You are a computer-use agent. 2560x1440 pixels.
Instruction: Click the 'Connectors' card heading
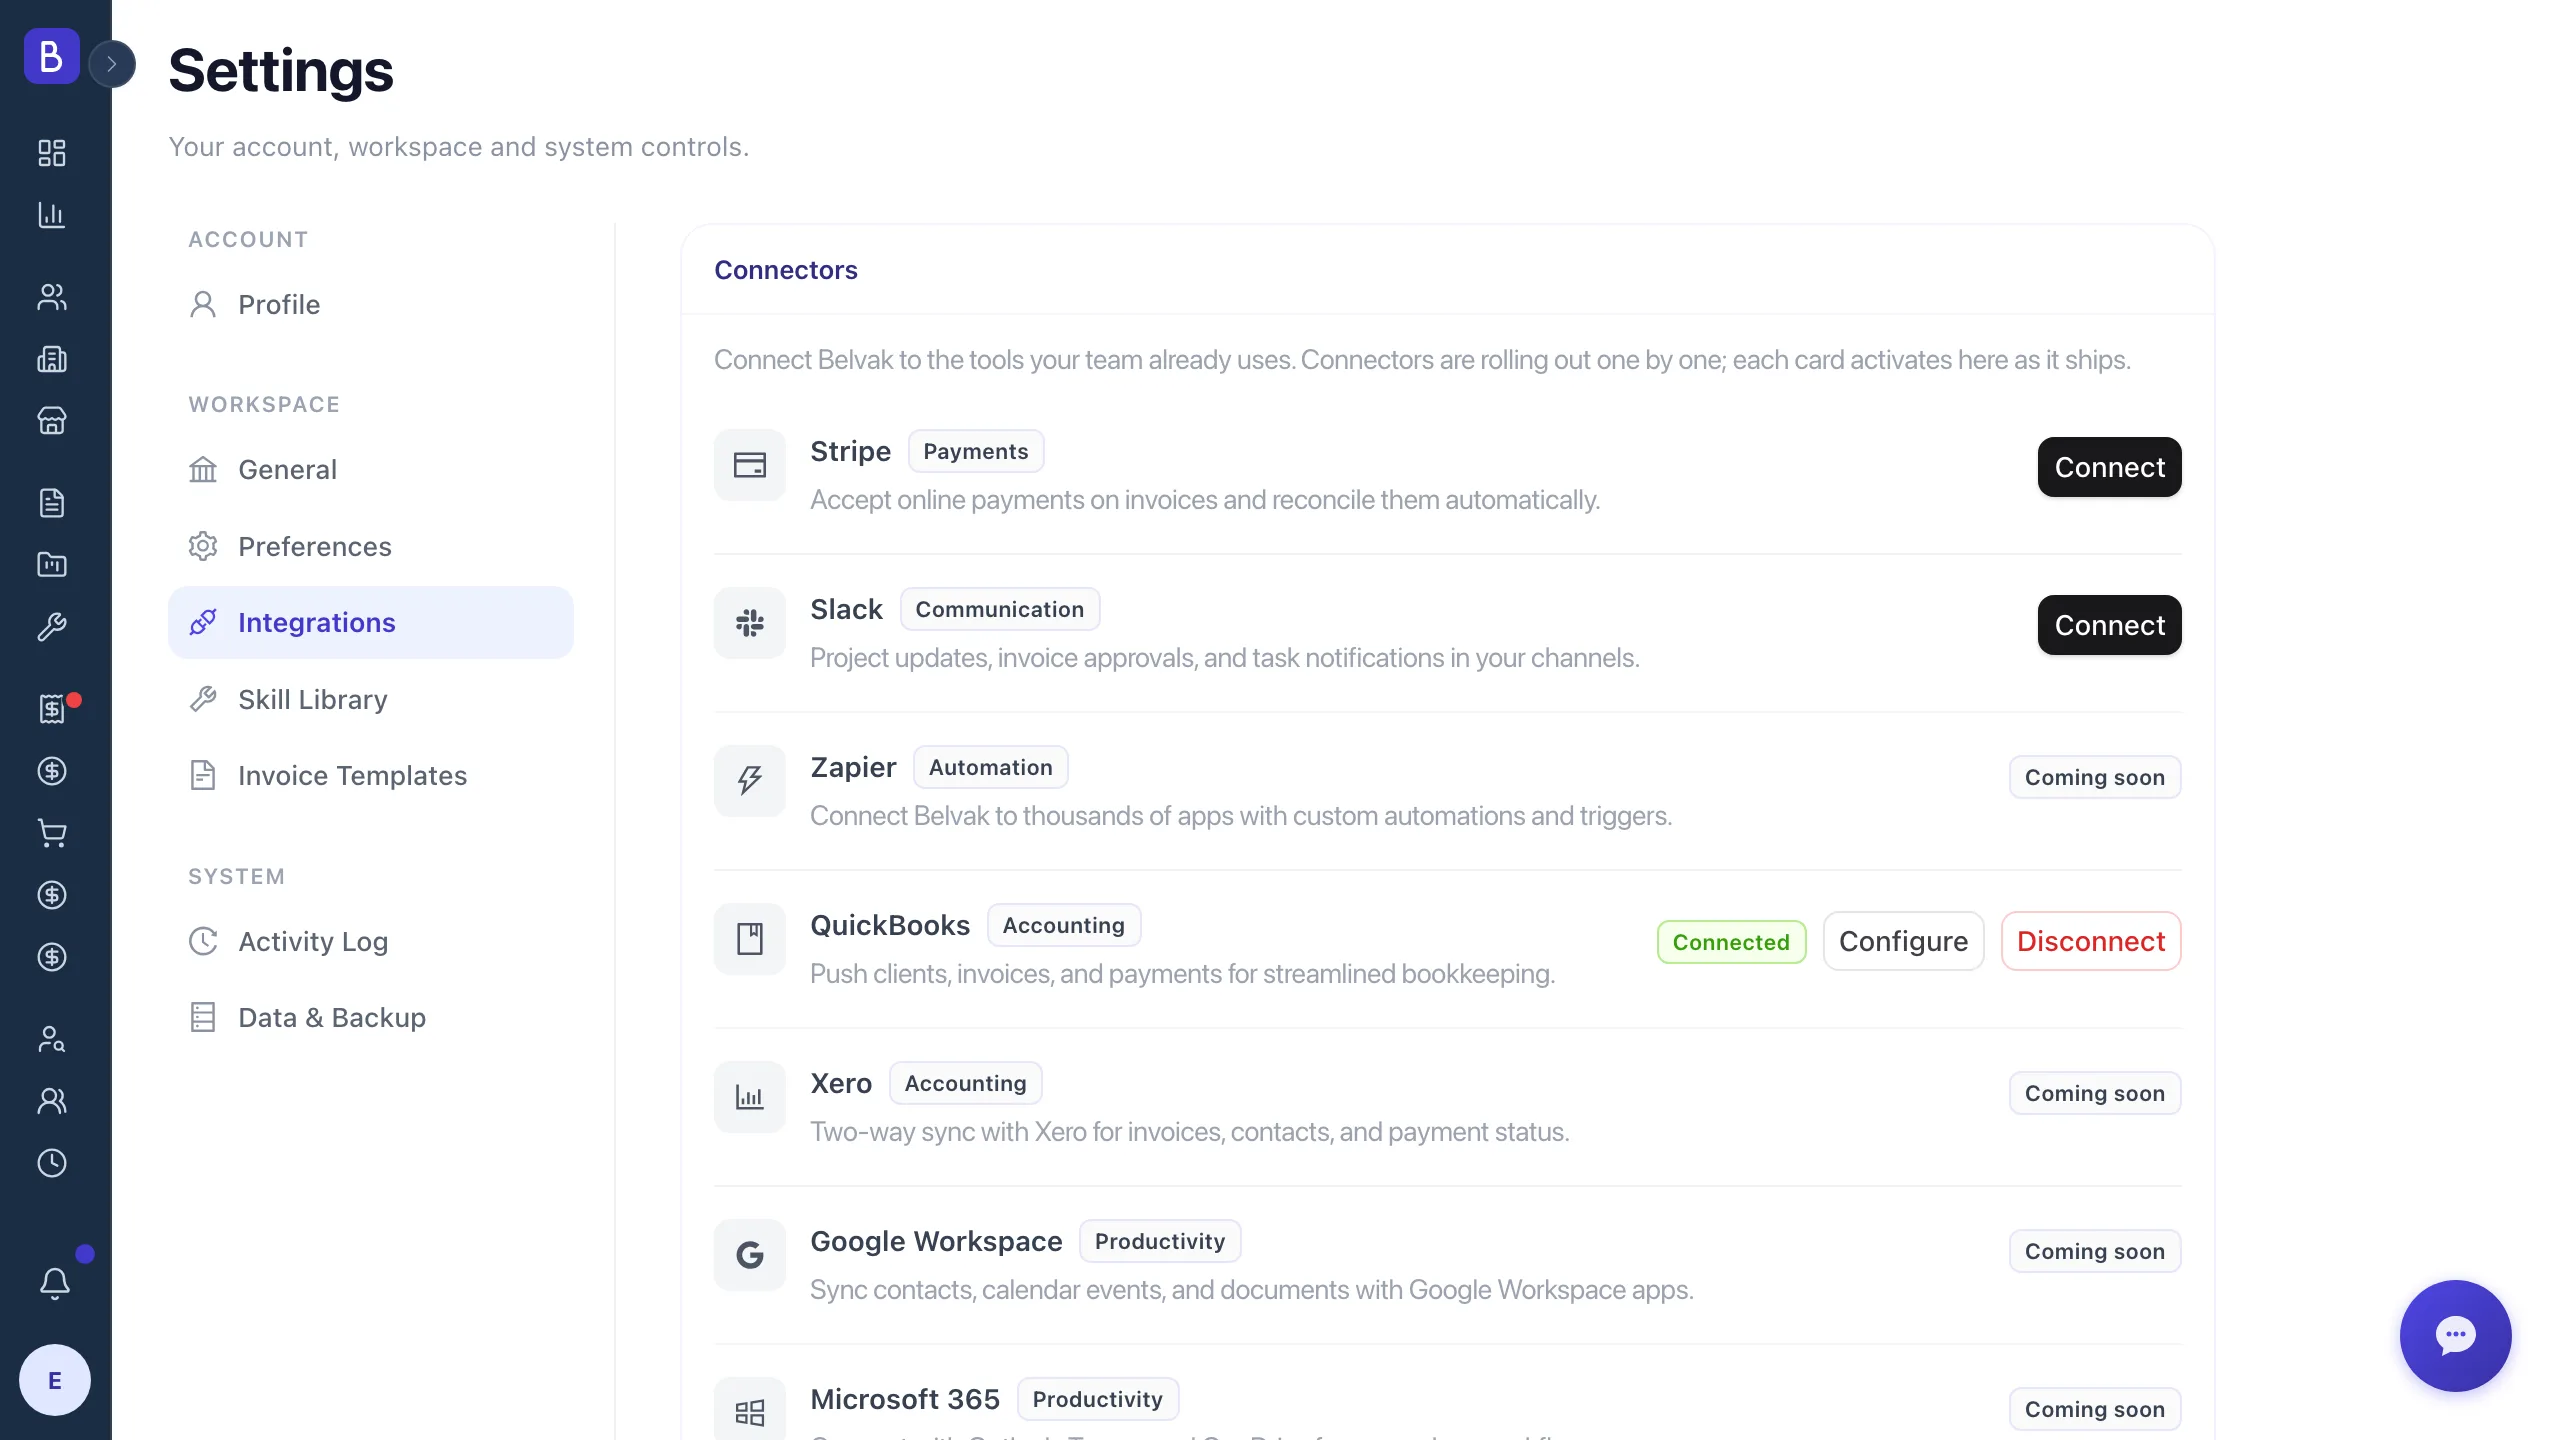[786, 270]
